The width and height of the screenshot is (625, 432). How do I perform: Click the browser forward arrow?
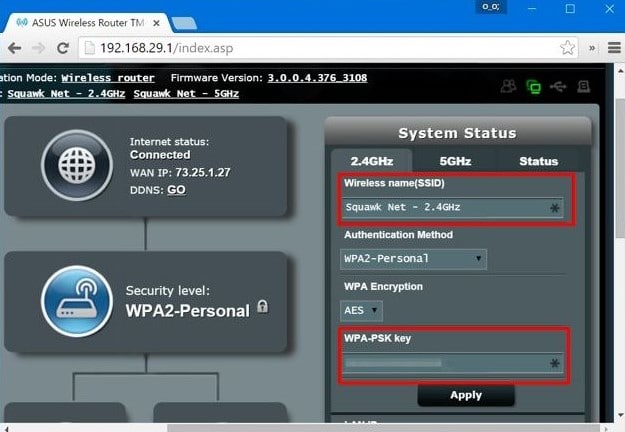[39, 48]
